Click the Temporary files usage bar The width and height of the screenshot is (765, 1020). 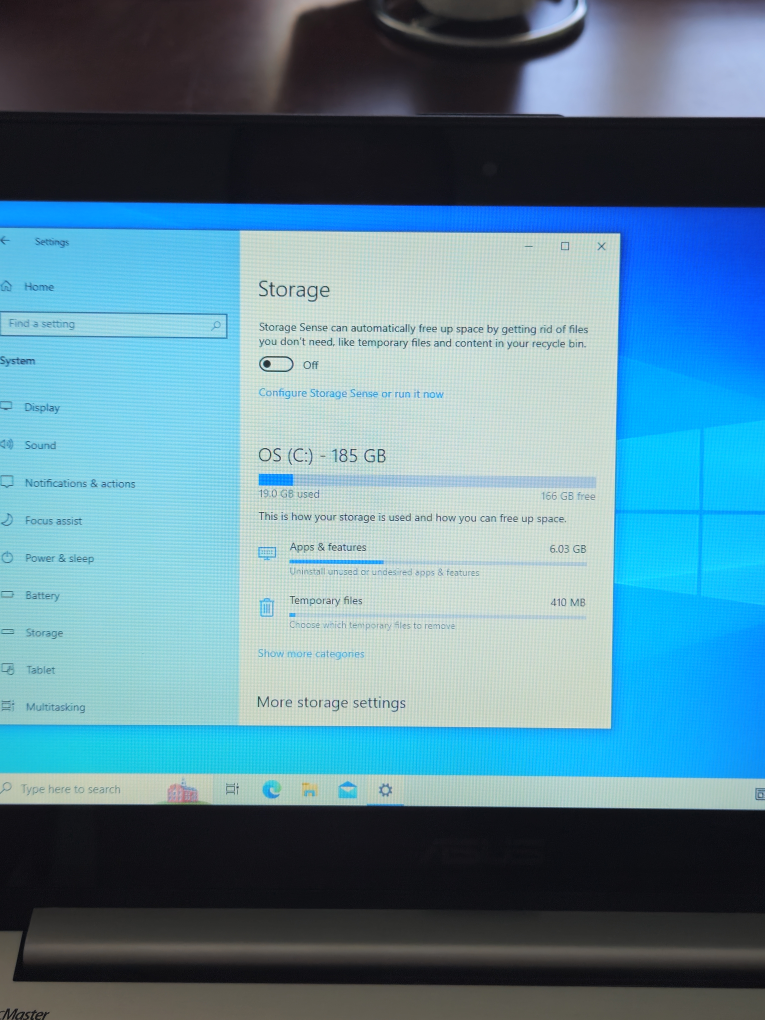(x=438, y=615)
